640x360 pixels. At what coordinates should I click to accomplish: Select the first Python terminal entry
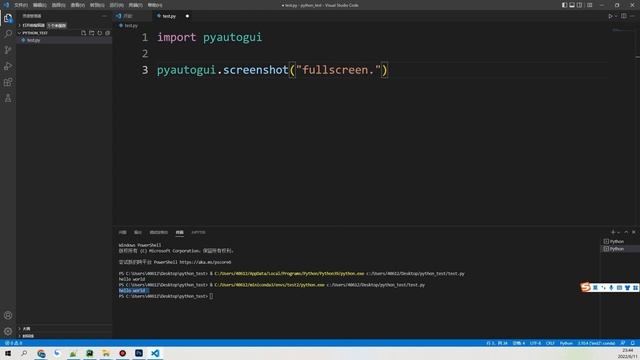tap(620, 241)
